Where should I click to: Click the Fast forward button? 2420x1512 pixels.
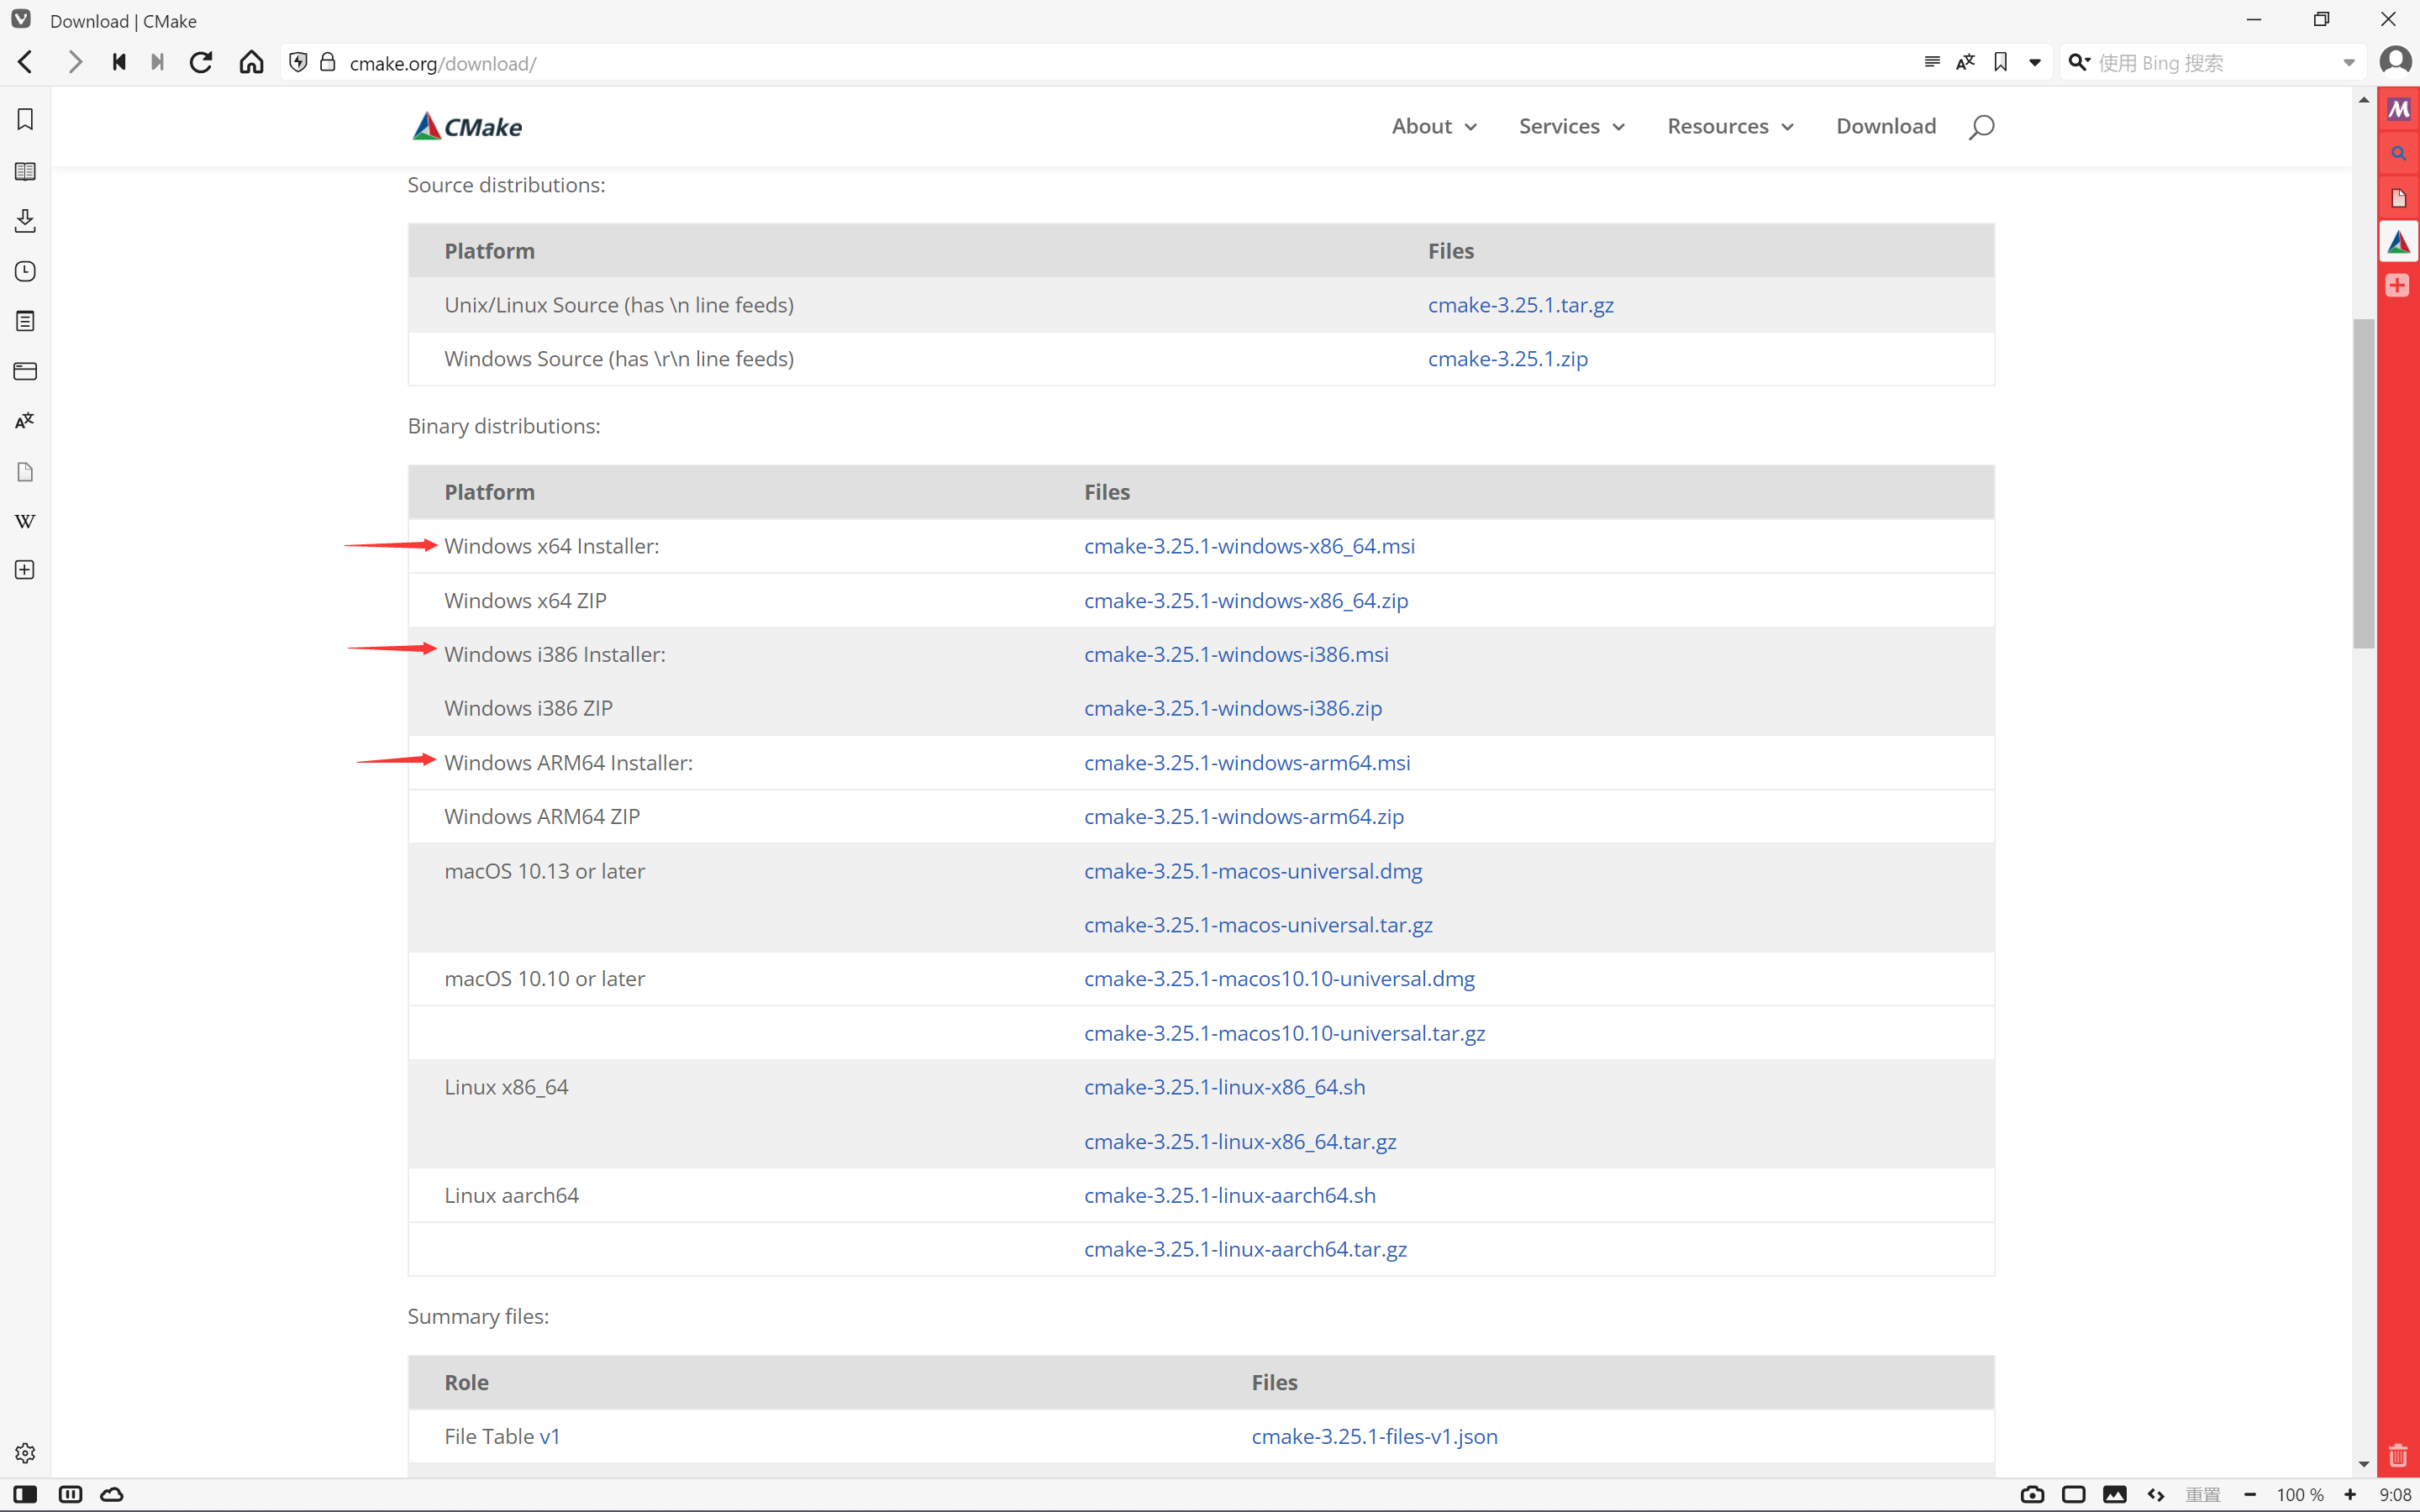[x=157, y=63]
